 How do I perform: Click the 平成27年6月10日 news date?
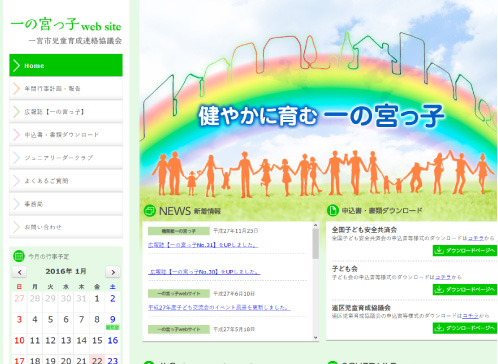pos(234,294)
